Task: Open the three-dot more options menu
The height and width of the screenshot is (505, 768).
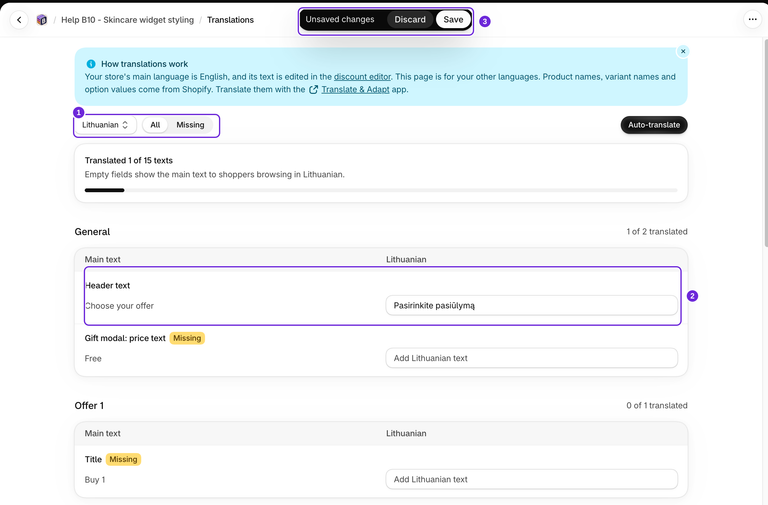Action: 752,20
